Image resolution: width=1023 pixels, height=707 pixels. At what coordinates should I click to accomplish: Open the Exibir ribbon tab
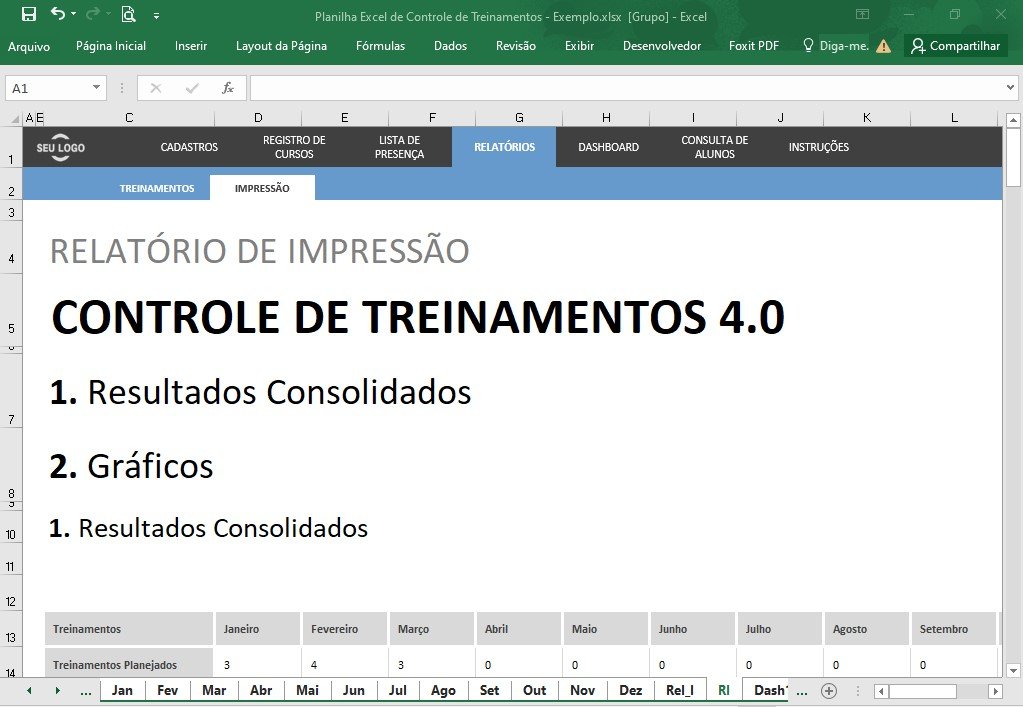pyautogui.click(x=579, y=46)
